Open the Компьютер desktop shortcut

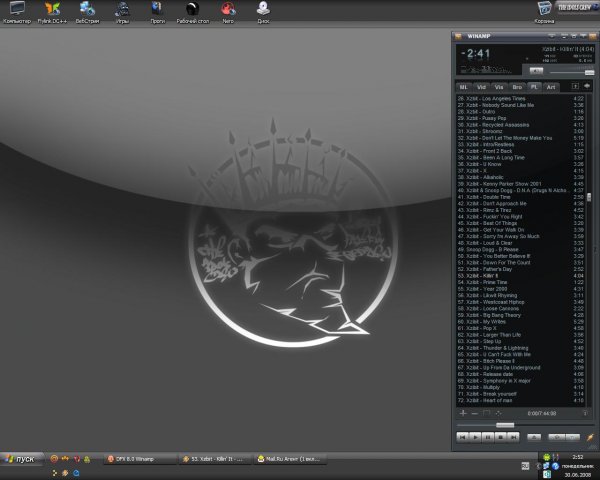pyautogui.click(x=17, y=12)
